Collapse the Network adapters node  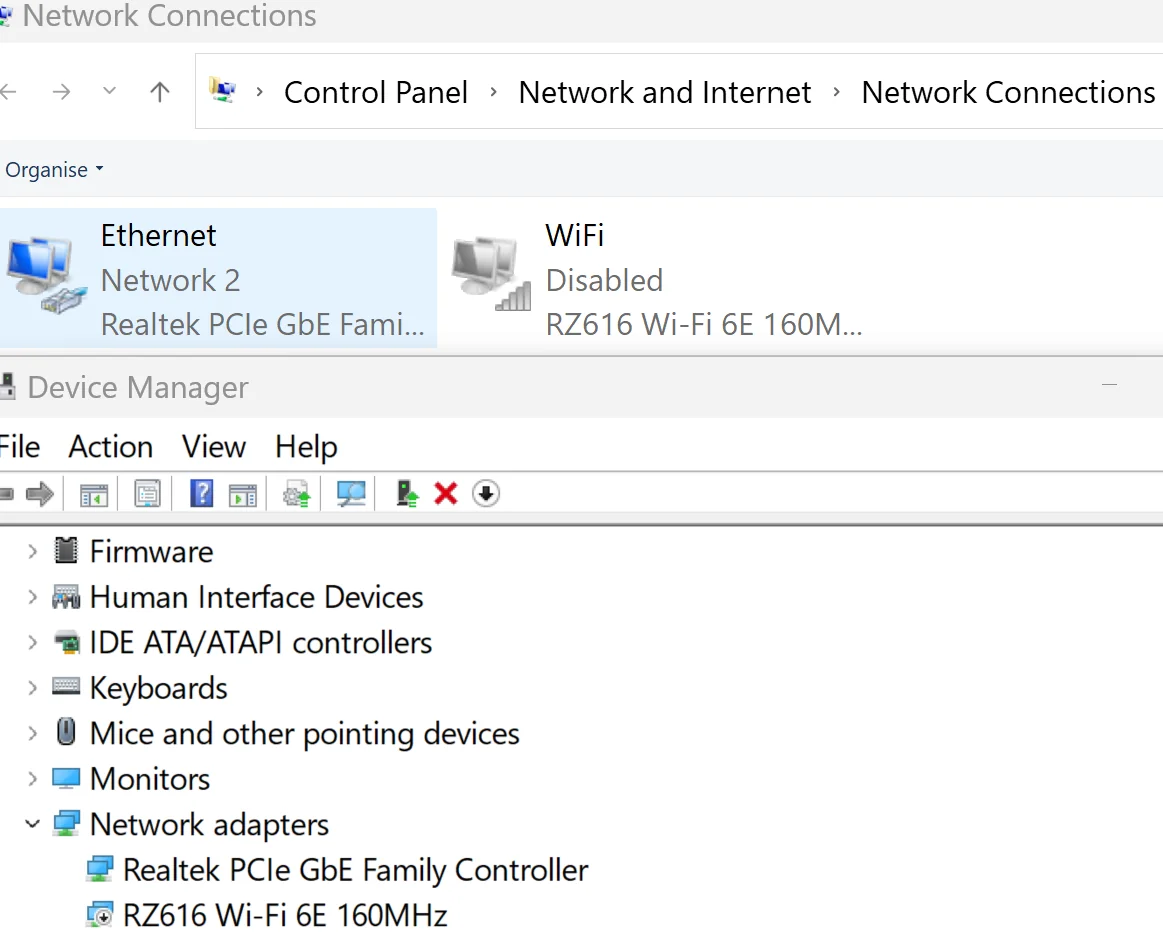(x=32, y=824)
